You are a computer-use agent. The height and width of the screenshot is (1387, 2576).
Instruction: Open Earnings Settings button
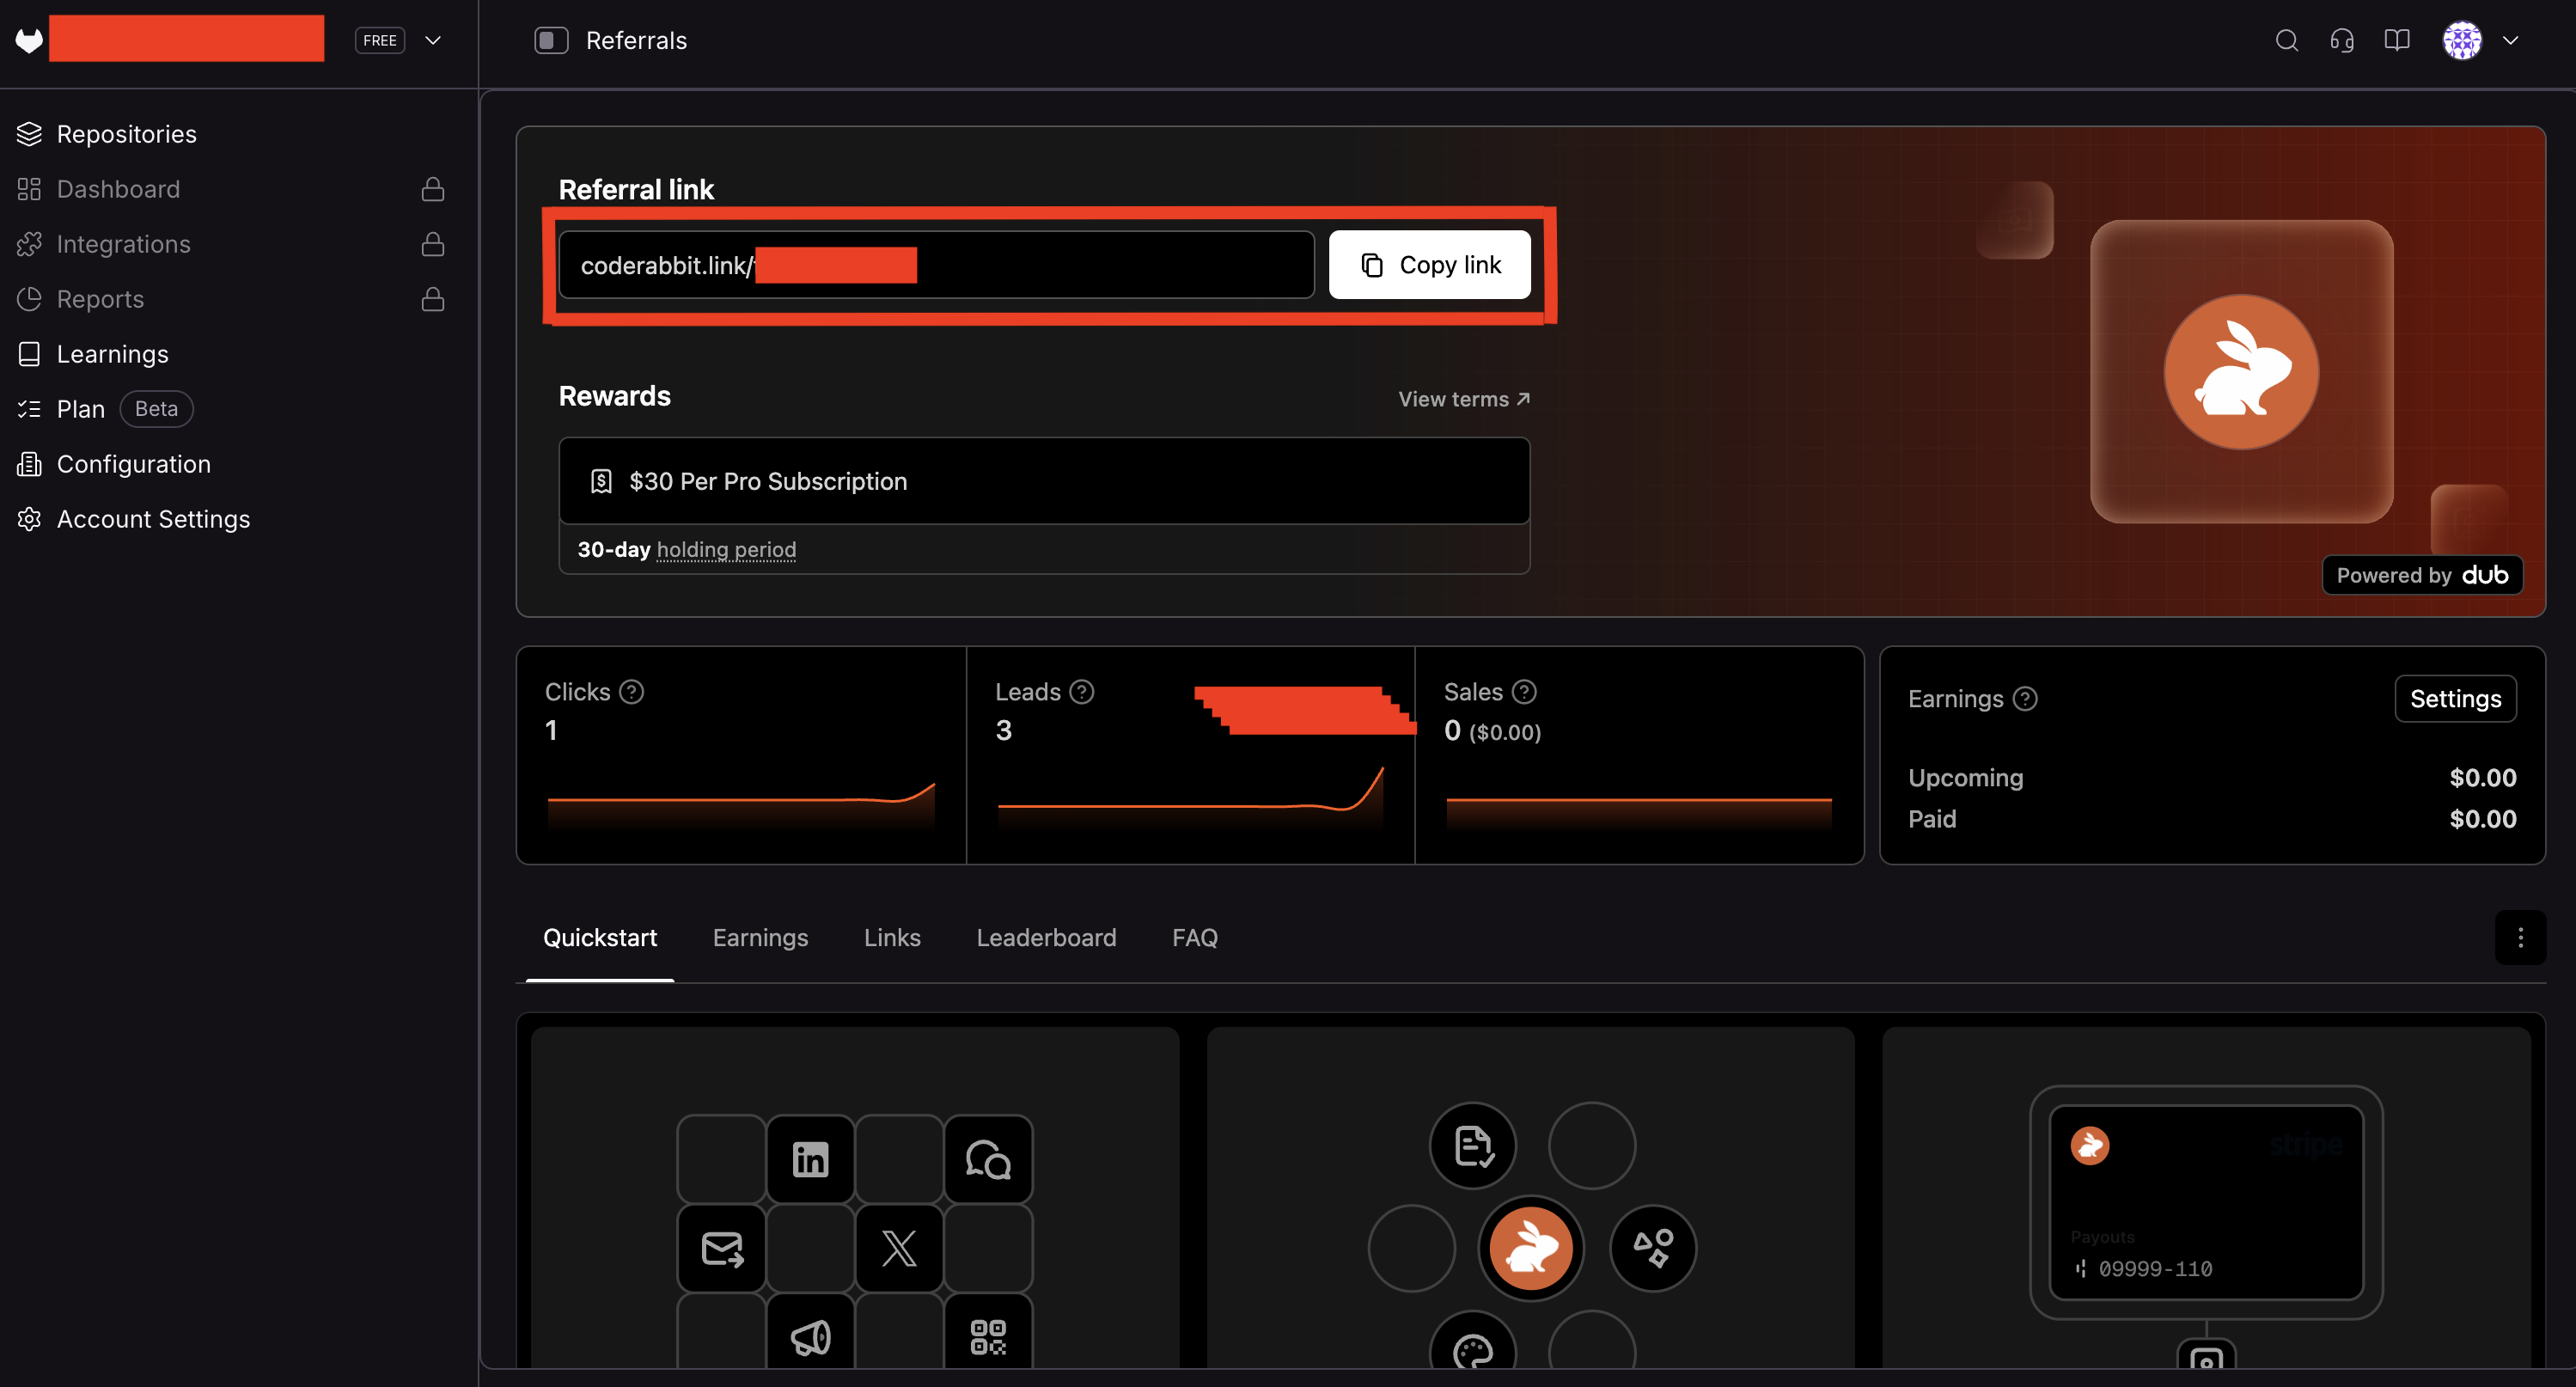coord(2455,699)
